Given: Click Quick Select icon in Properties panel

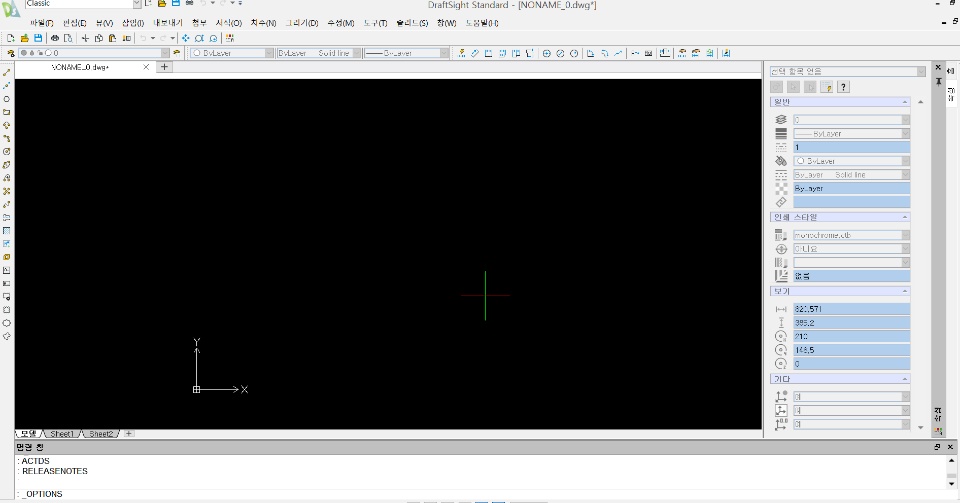Looking at the screenshot, I should (827, 87).
